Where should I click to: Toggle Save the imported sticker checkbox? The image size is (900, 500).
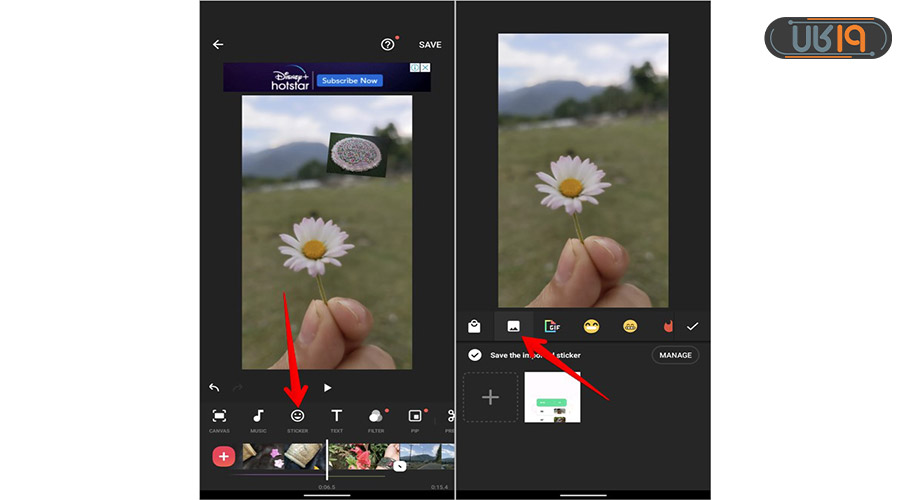(475, 355)
